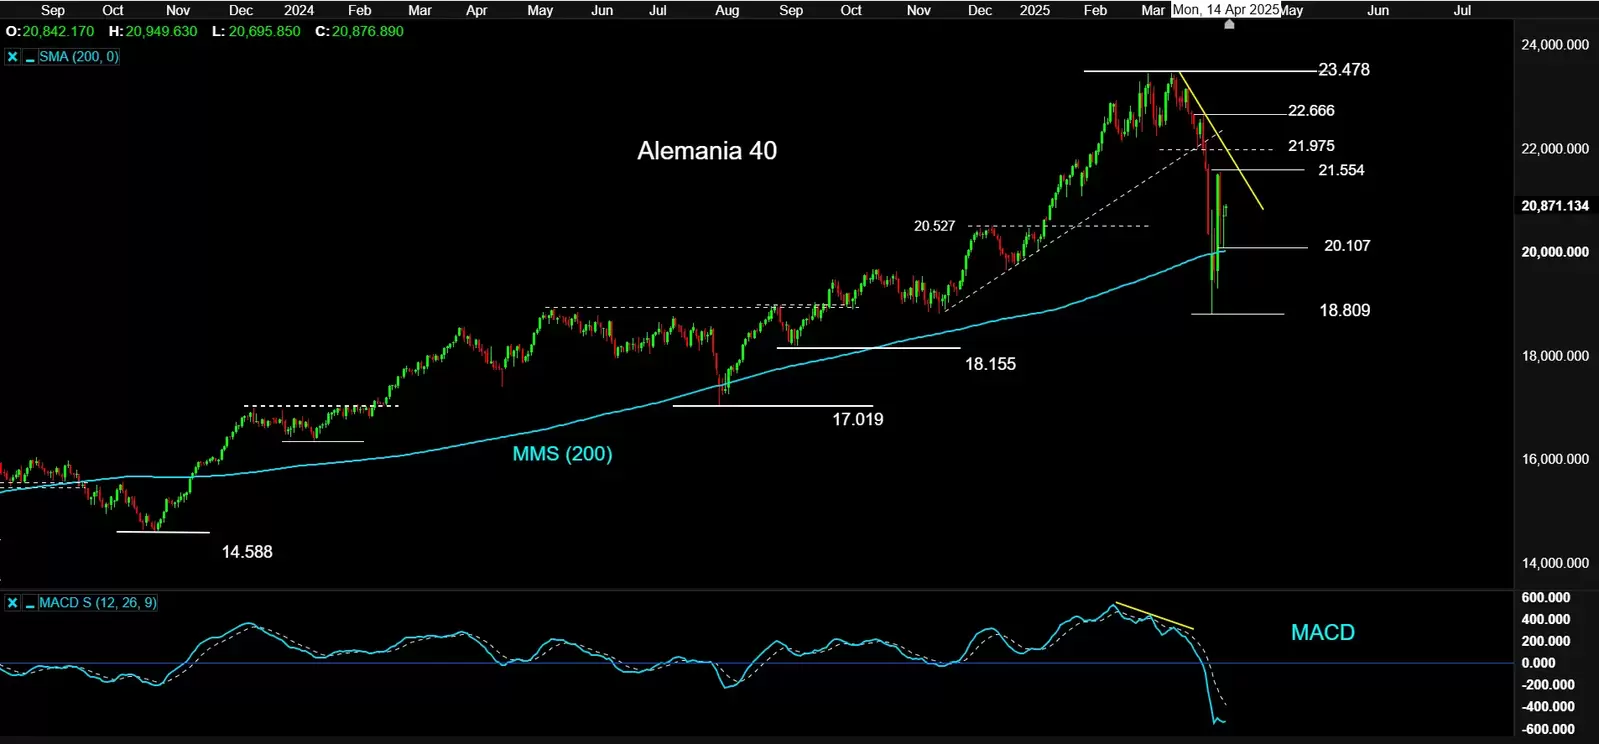Click the gray date cursor marker arrow
1599x744 pixels.
coord(1229,24)
